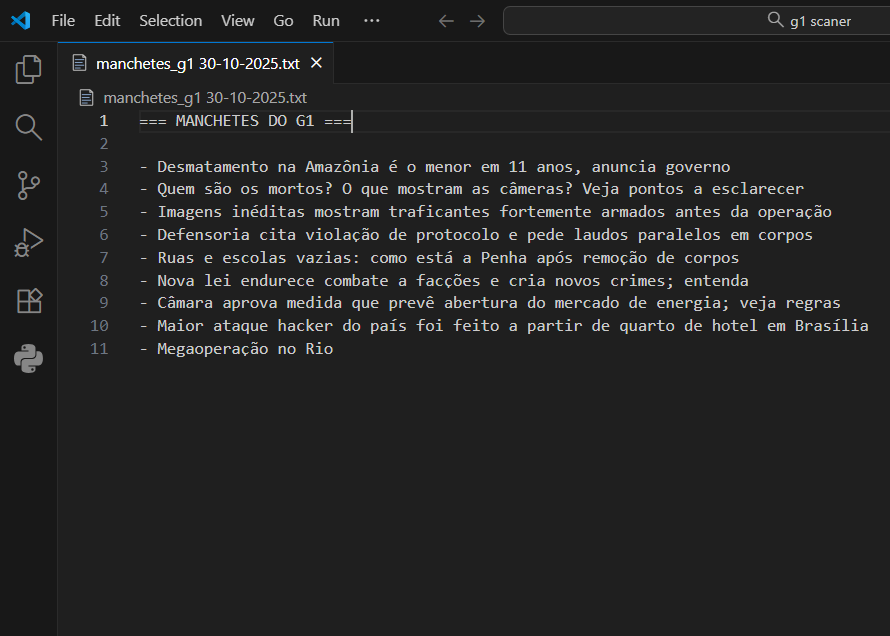Go back using the left arrow
This screenshot has height=636, width=890.
point(446,21)
